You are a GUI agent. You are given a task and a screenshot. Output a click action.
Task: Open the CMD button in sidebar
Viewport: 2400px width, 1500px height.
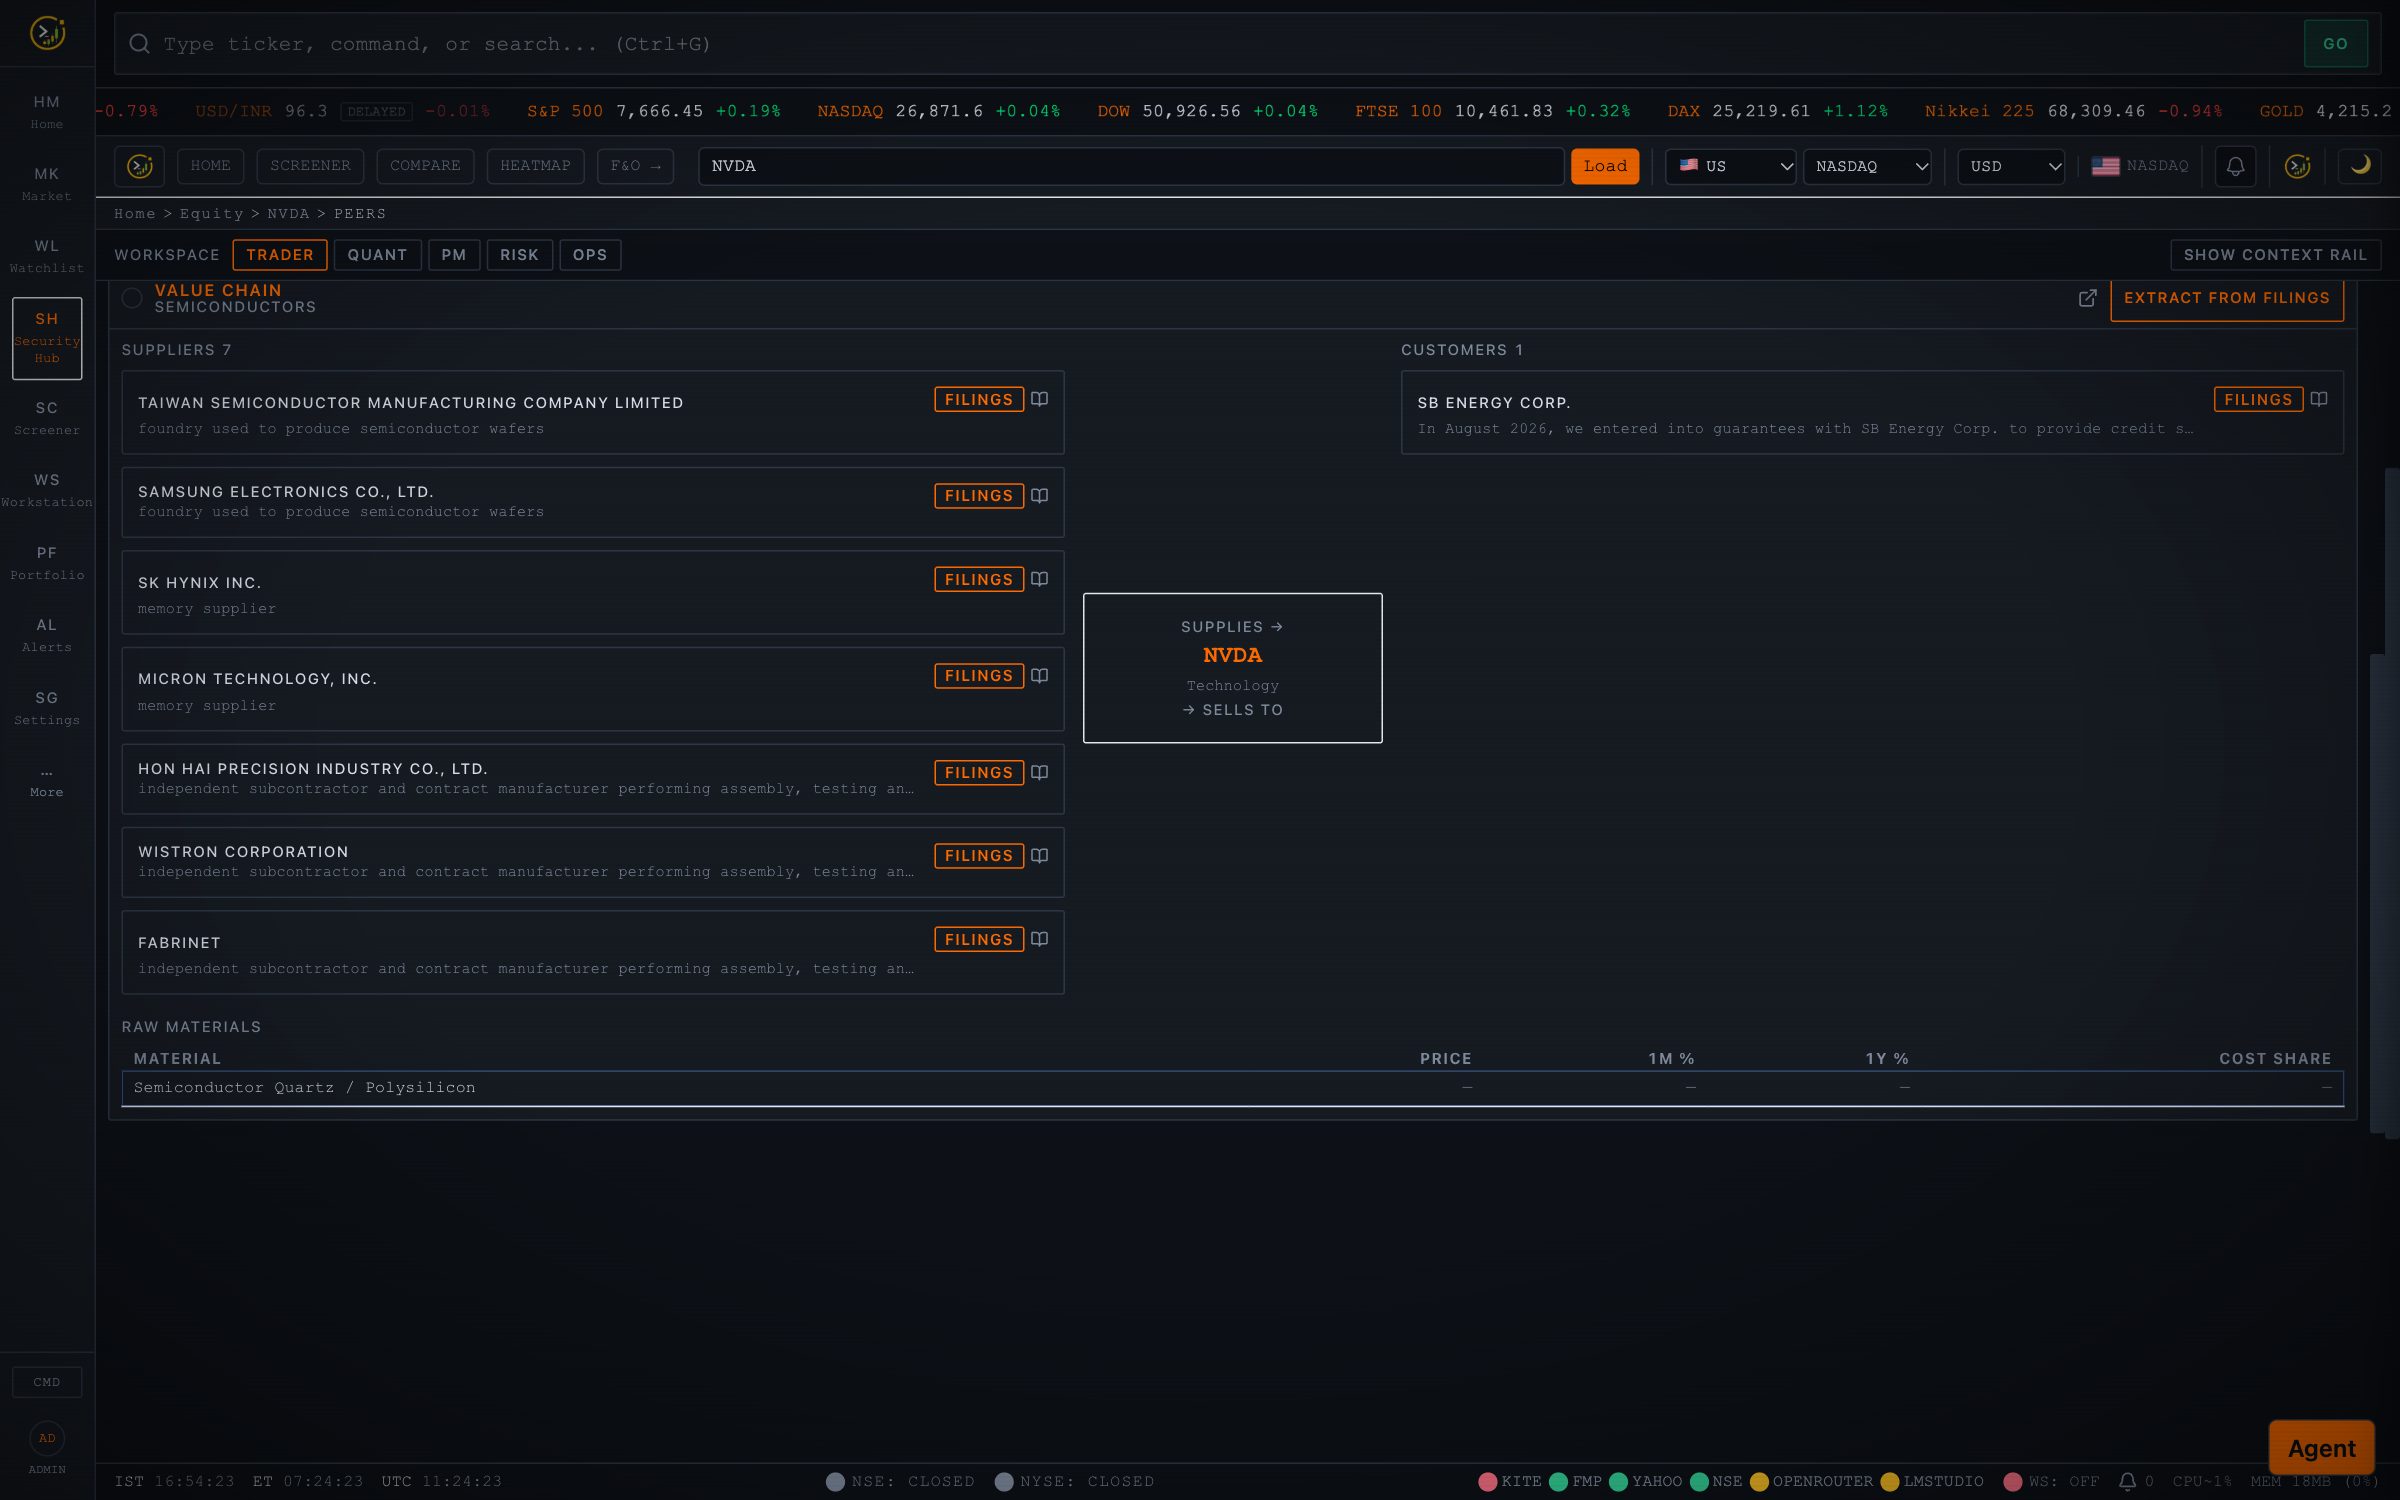point(47,1382)
